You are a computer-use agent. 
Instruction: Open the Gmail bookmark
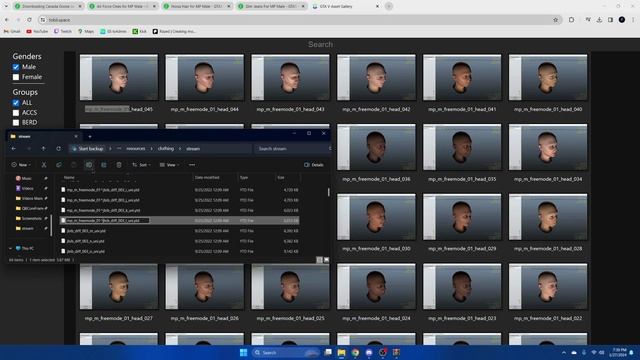click(x=12, y=31)
